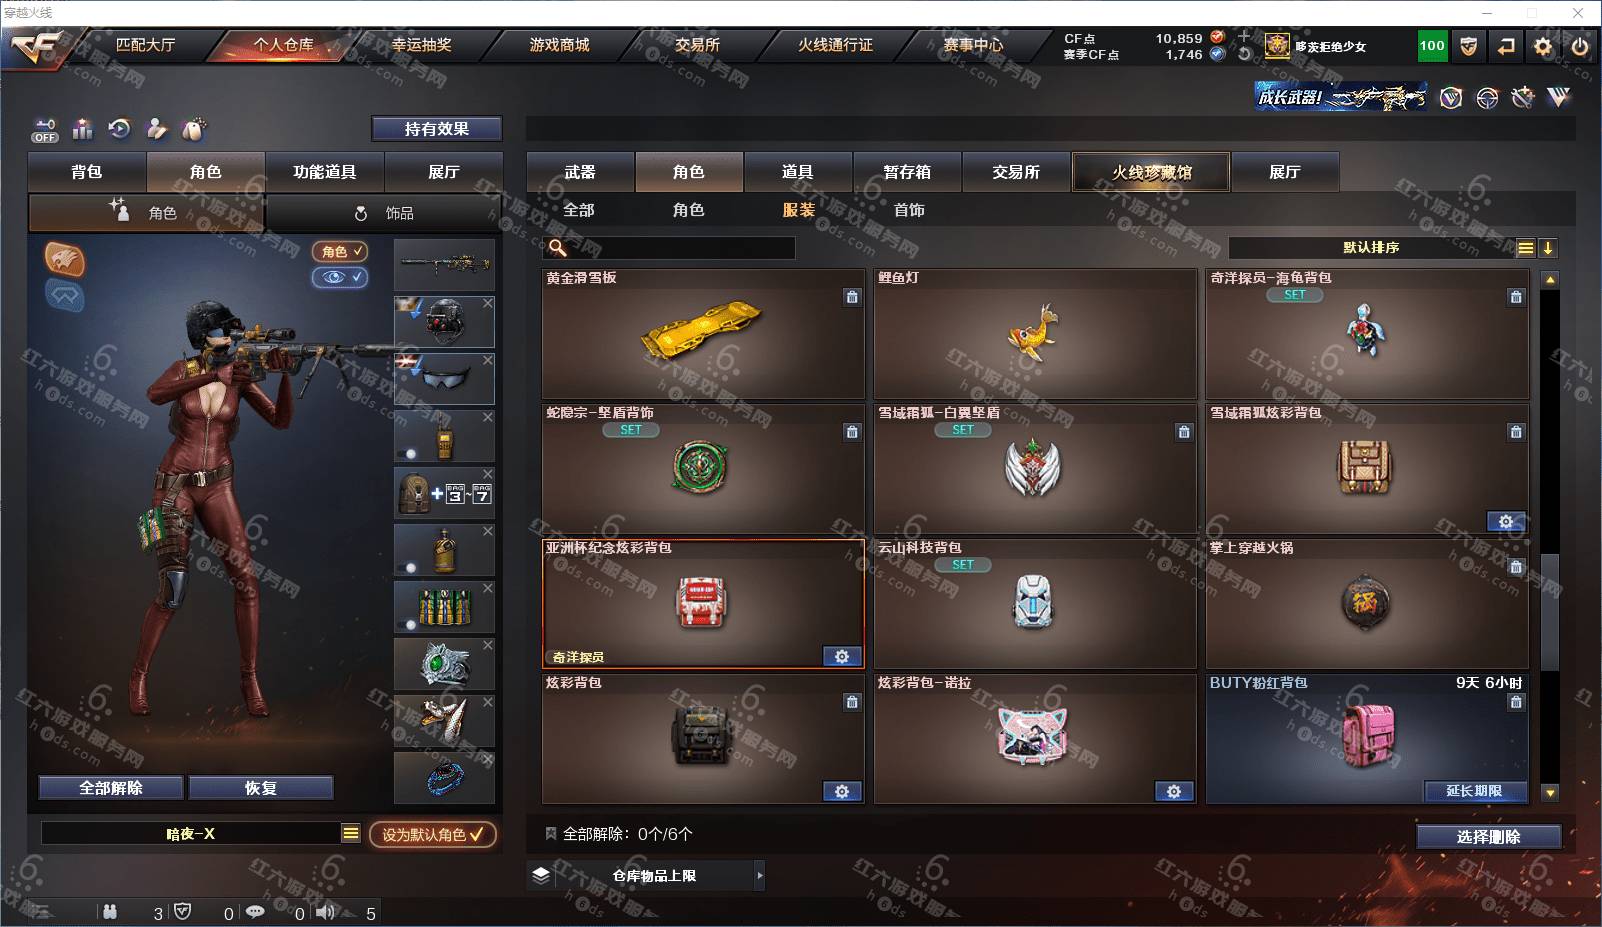Click trash icon on 黄金滑雪板 item
The image size is (1602, 927).
point(852,297)
